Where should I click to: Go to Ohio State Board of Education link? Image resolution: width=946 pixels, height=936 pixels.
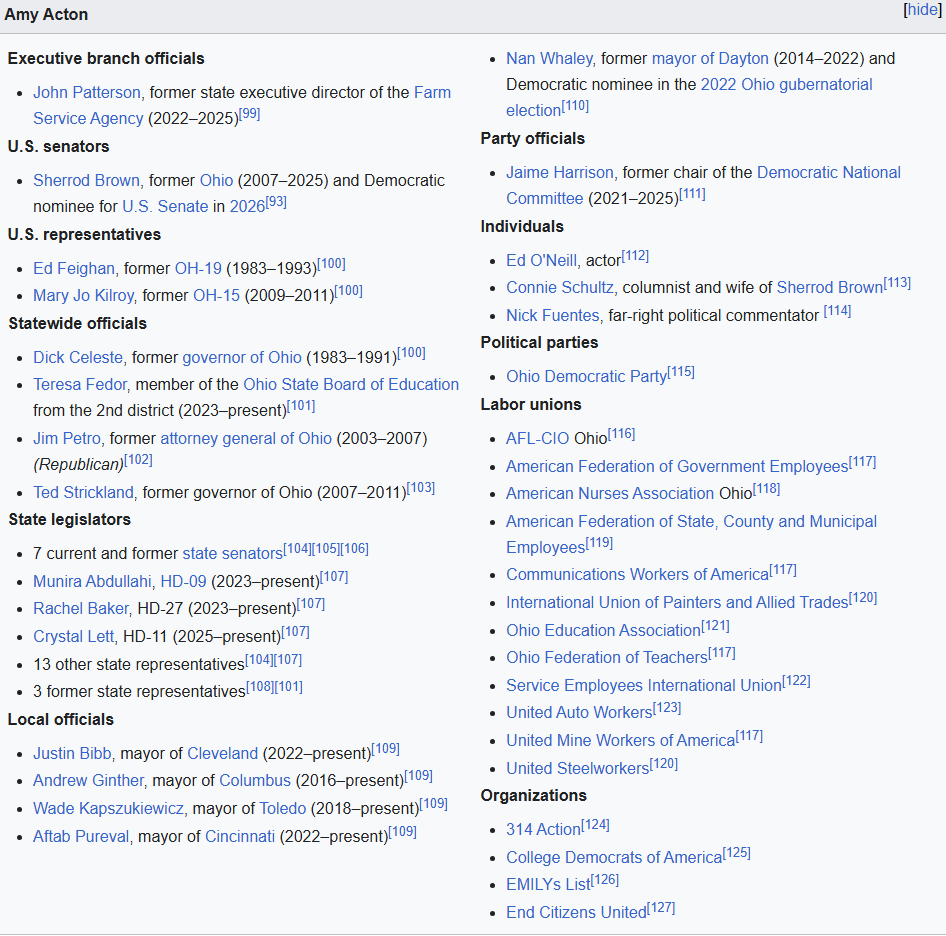pos(351,384)
